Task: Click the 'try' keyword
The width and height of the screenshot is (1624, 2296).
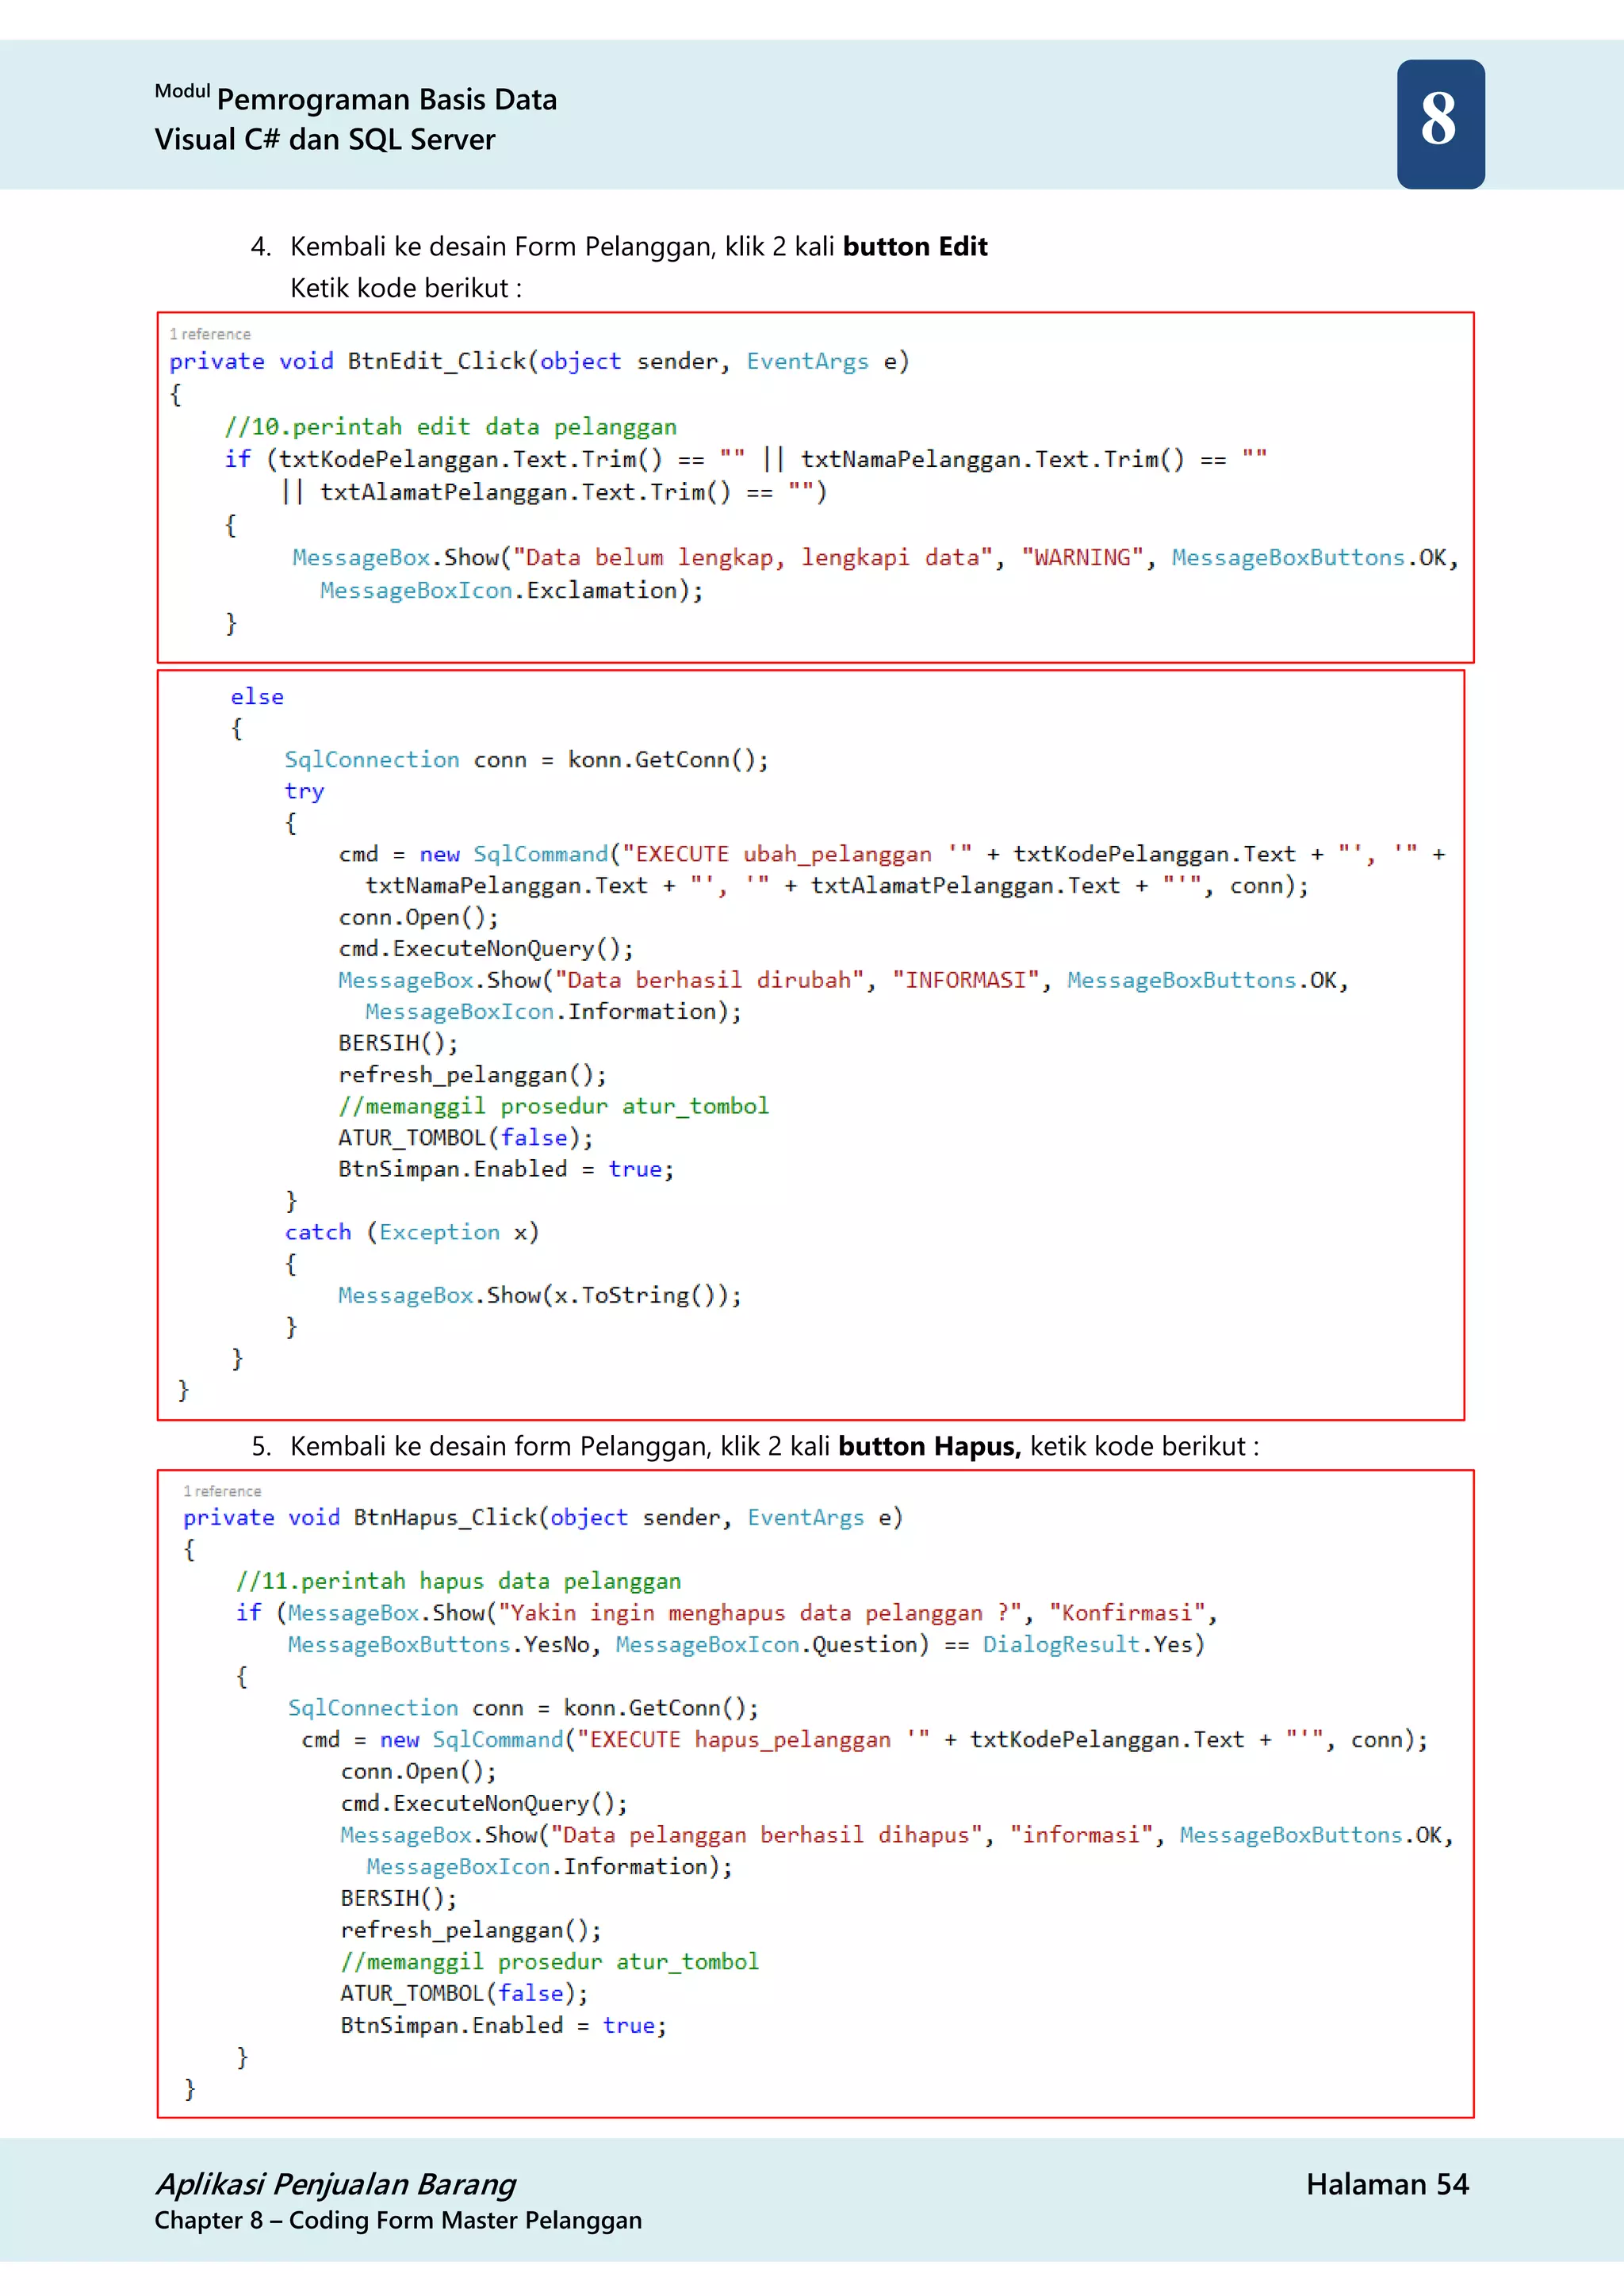Action: pos(304,792)
